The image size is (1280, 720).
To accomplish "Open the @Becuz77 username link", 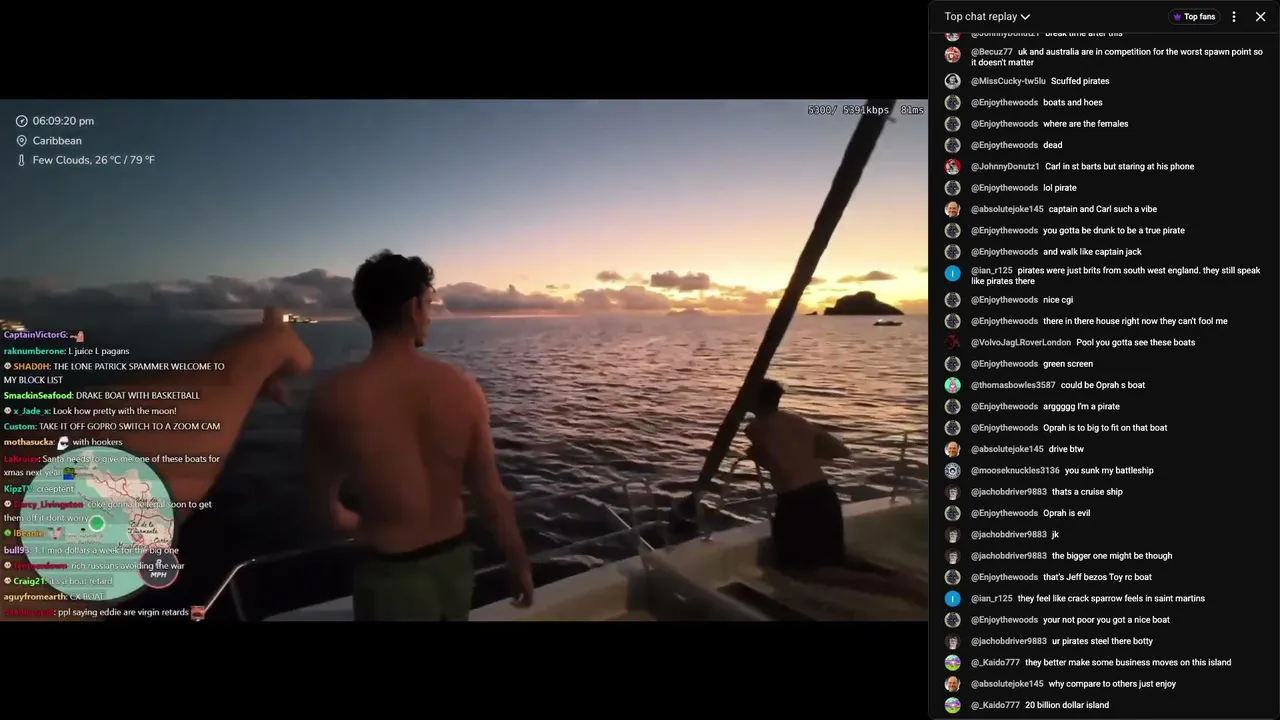I will click(992, 52).
